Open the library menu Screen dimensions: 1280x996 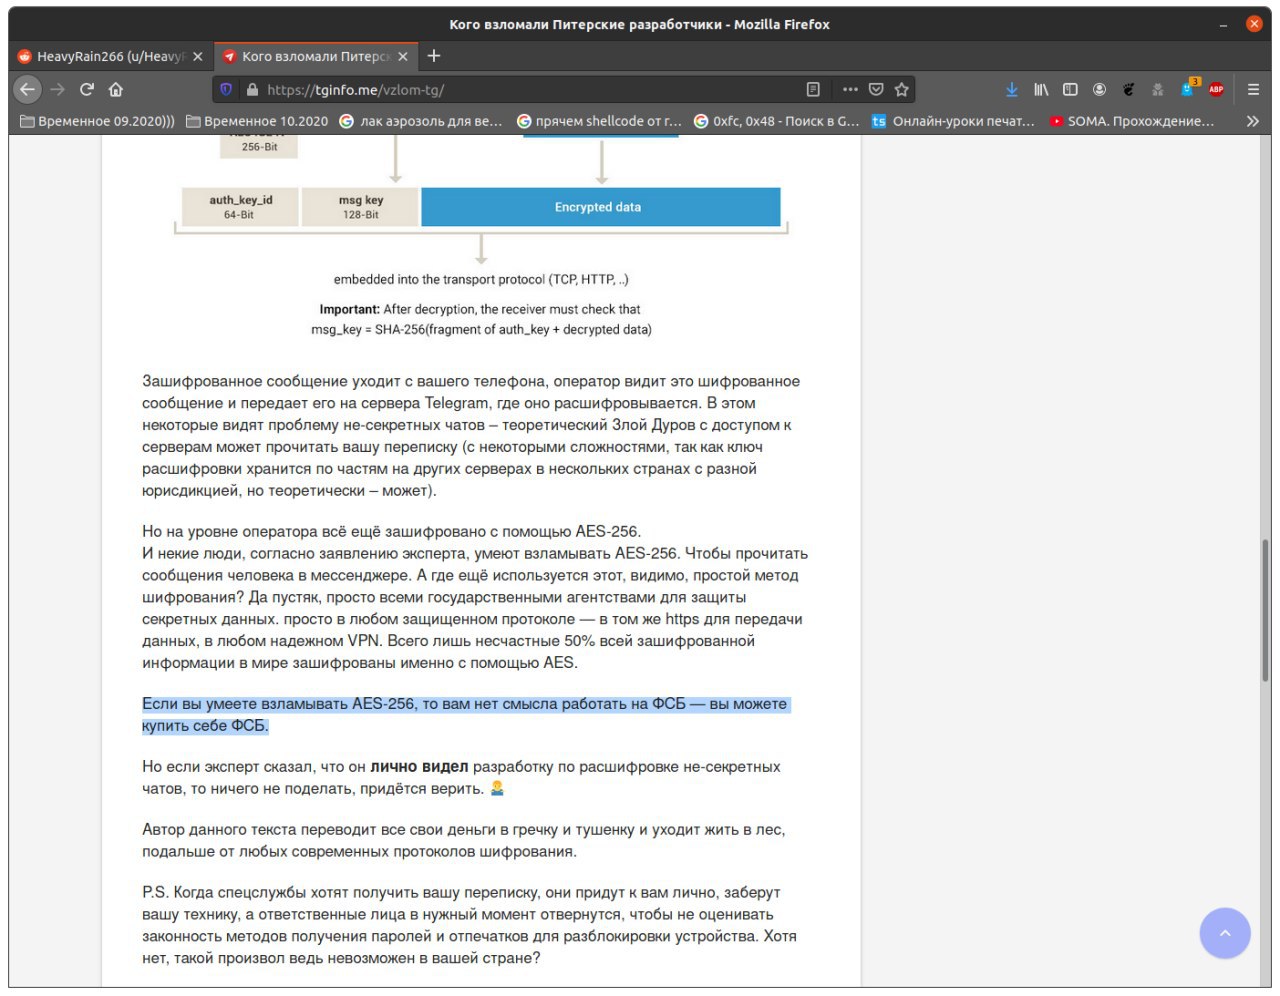[x=1041, y=89]
